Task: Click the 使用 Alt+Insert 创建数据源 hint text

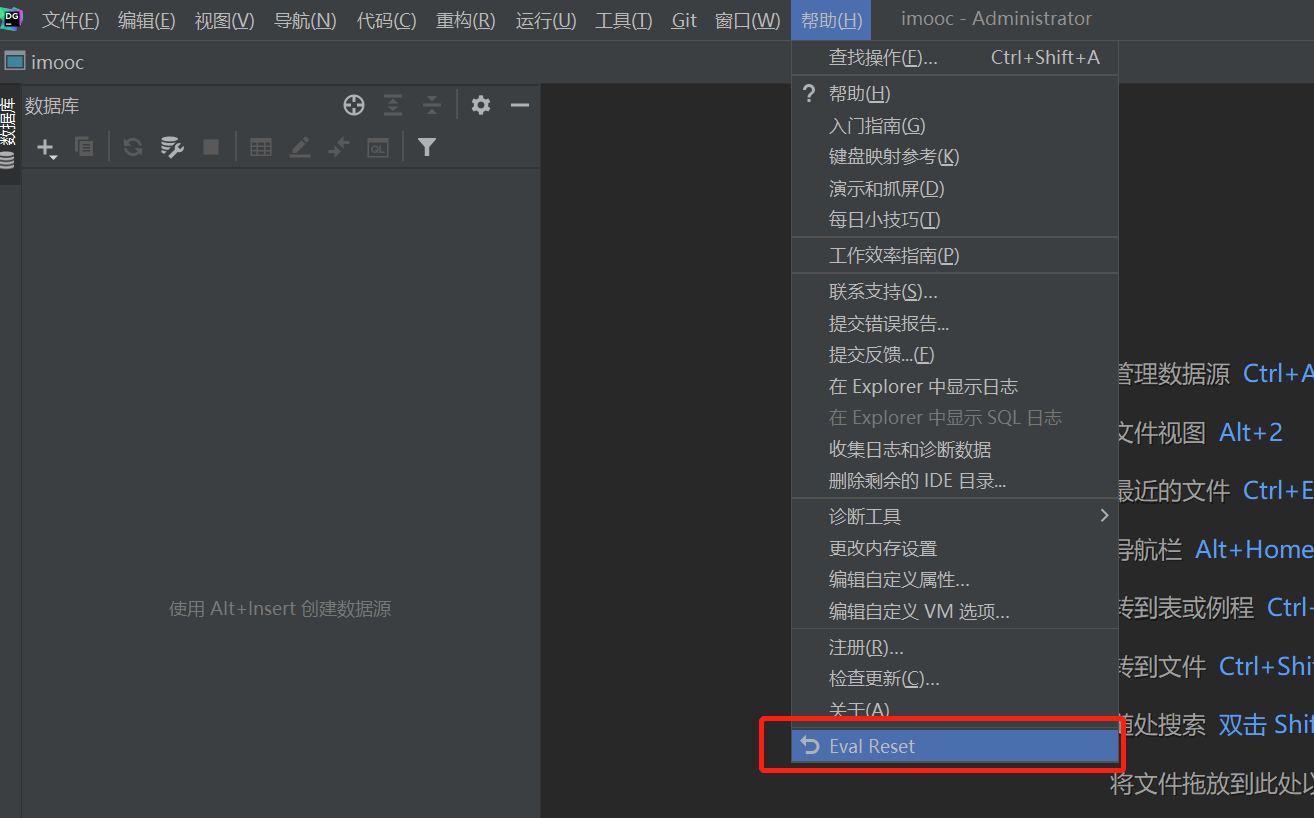Action: click(280, 609)
